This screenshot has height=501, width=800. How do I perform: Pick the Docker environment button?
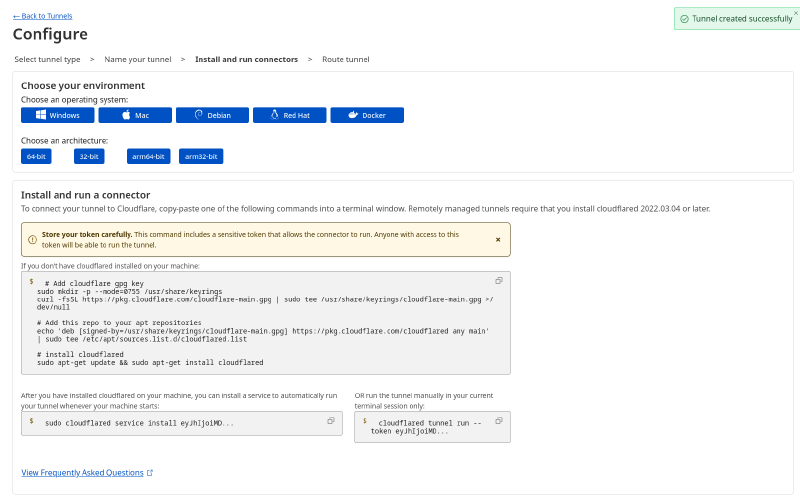367,115
